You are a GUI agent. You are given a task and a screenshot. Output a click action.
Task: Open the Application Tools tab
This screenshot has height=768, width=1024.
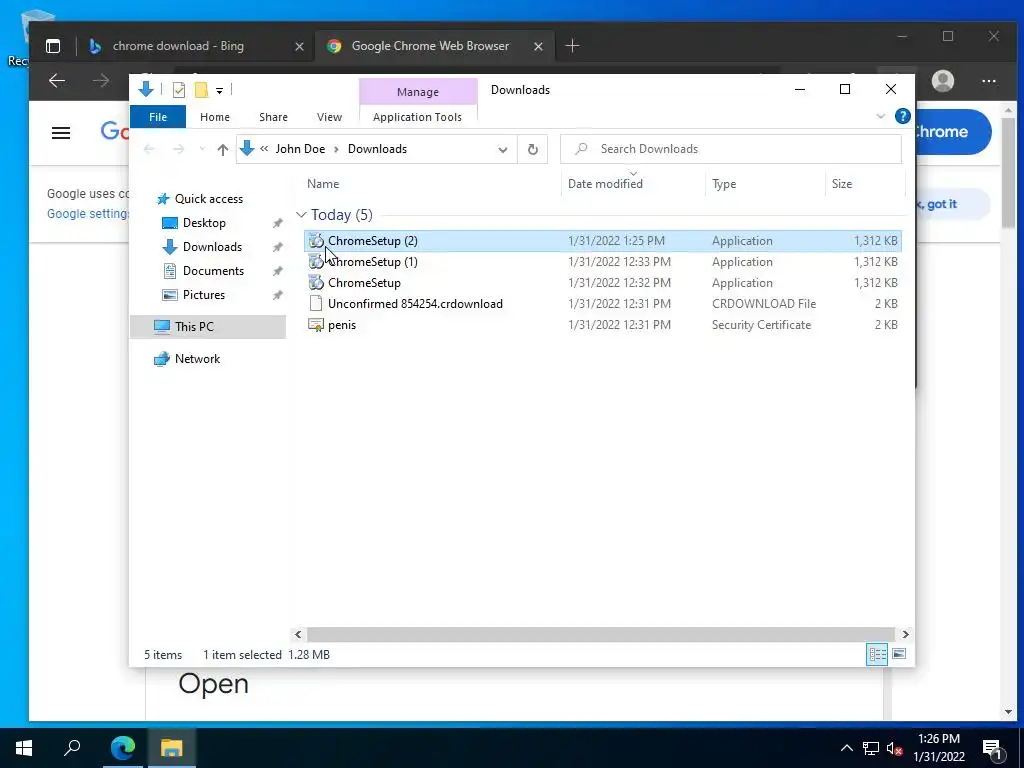coord(417,117)
